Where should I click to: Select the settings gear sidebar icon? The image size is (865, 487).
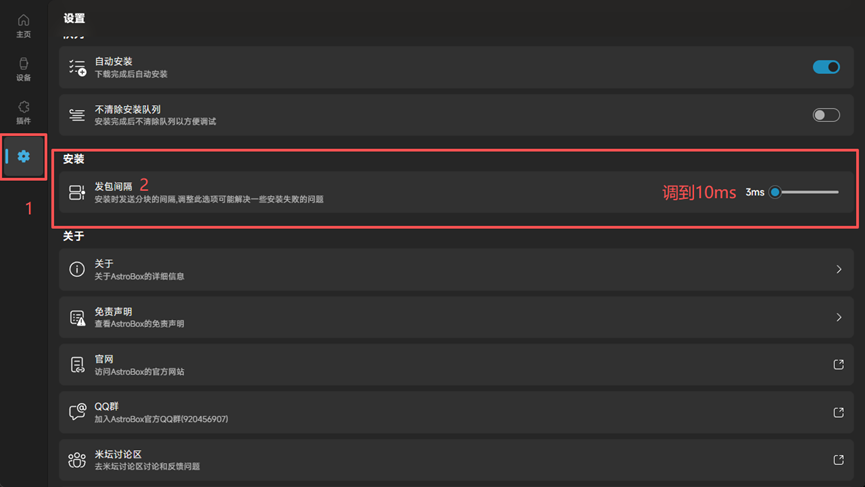(x=24, y=156)
